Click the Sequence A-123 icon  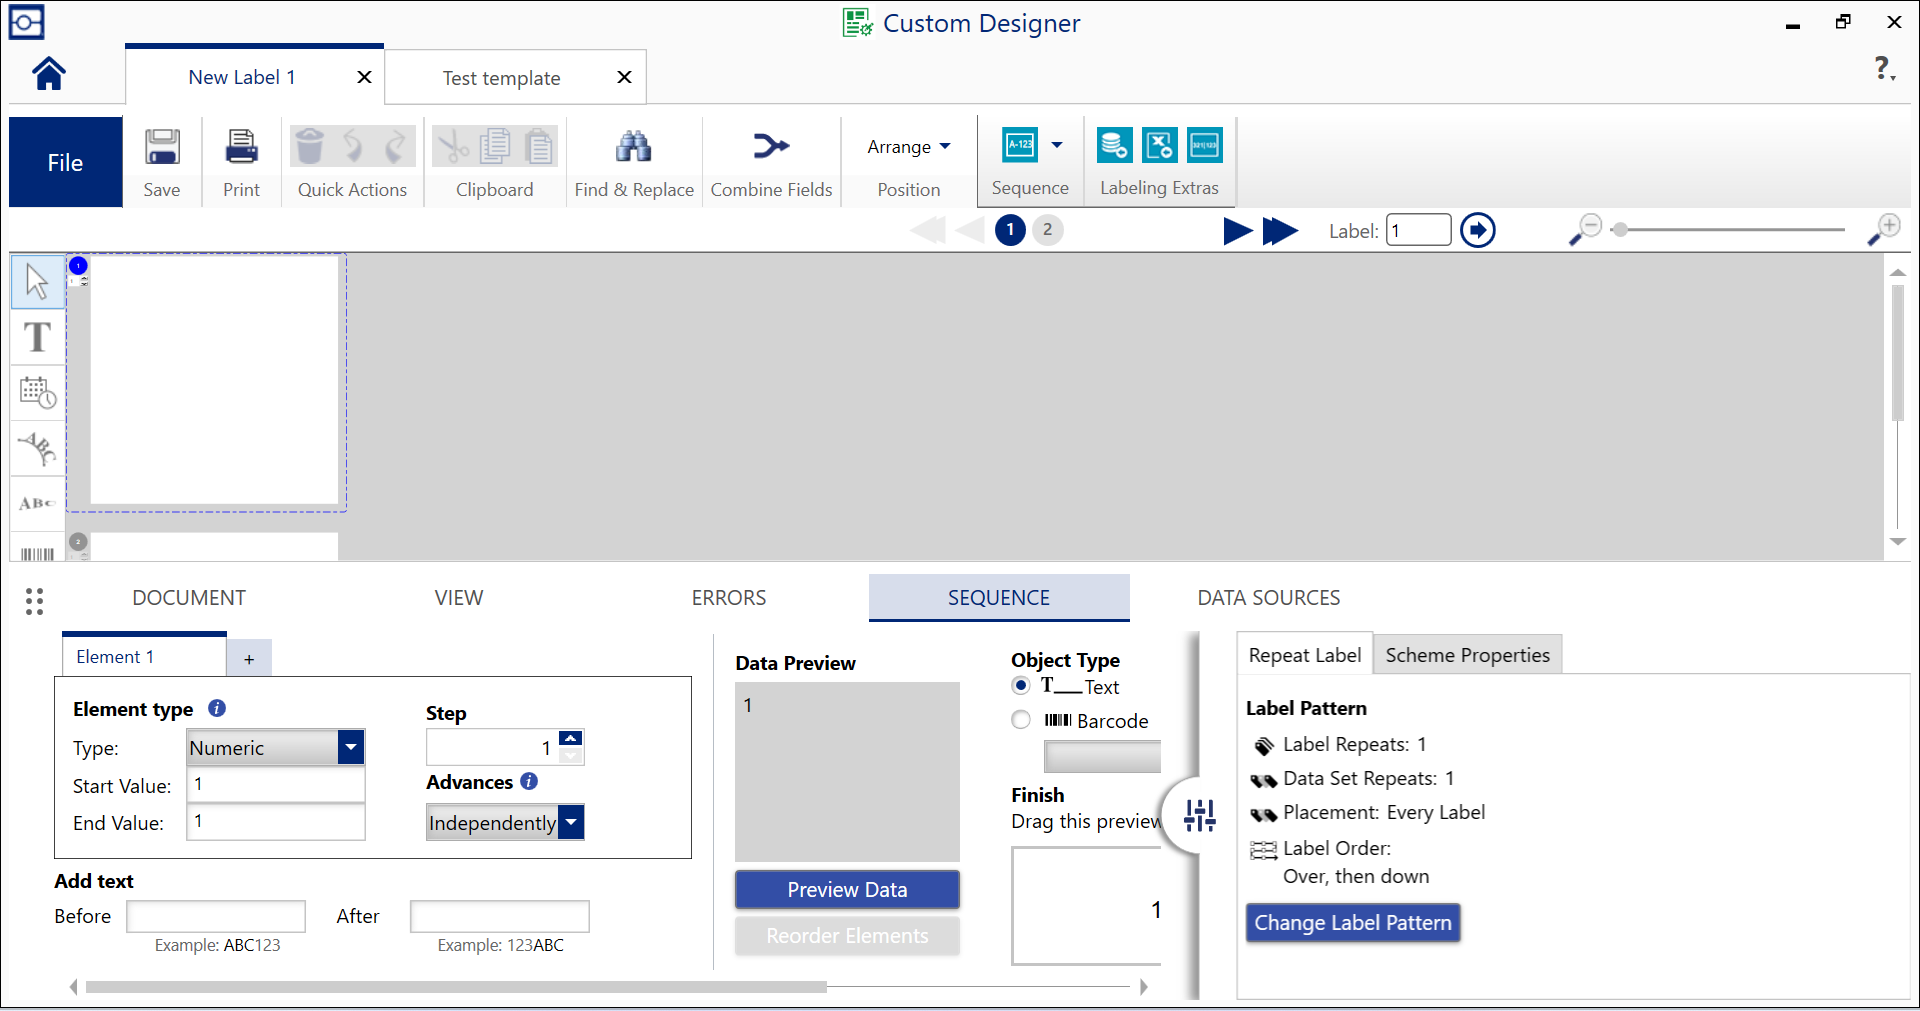[1020, 145]
